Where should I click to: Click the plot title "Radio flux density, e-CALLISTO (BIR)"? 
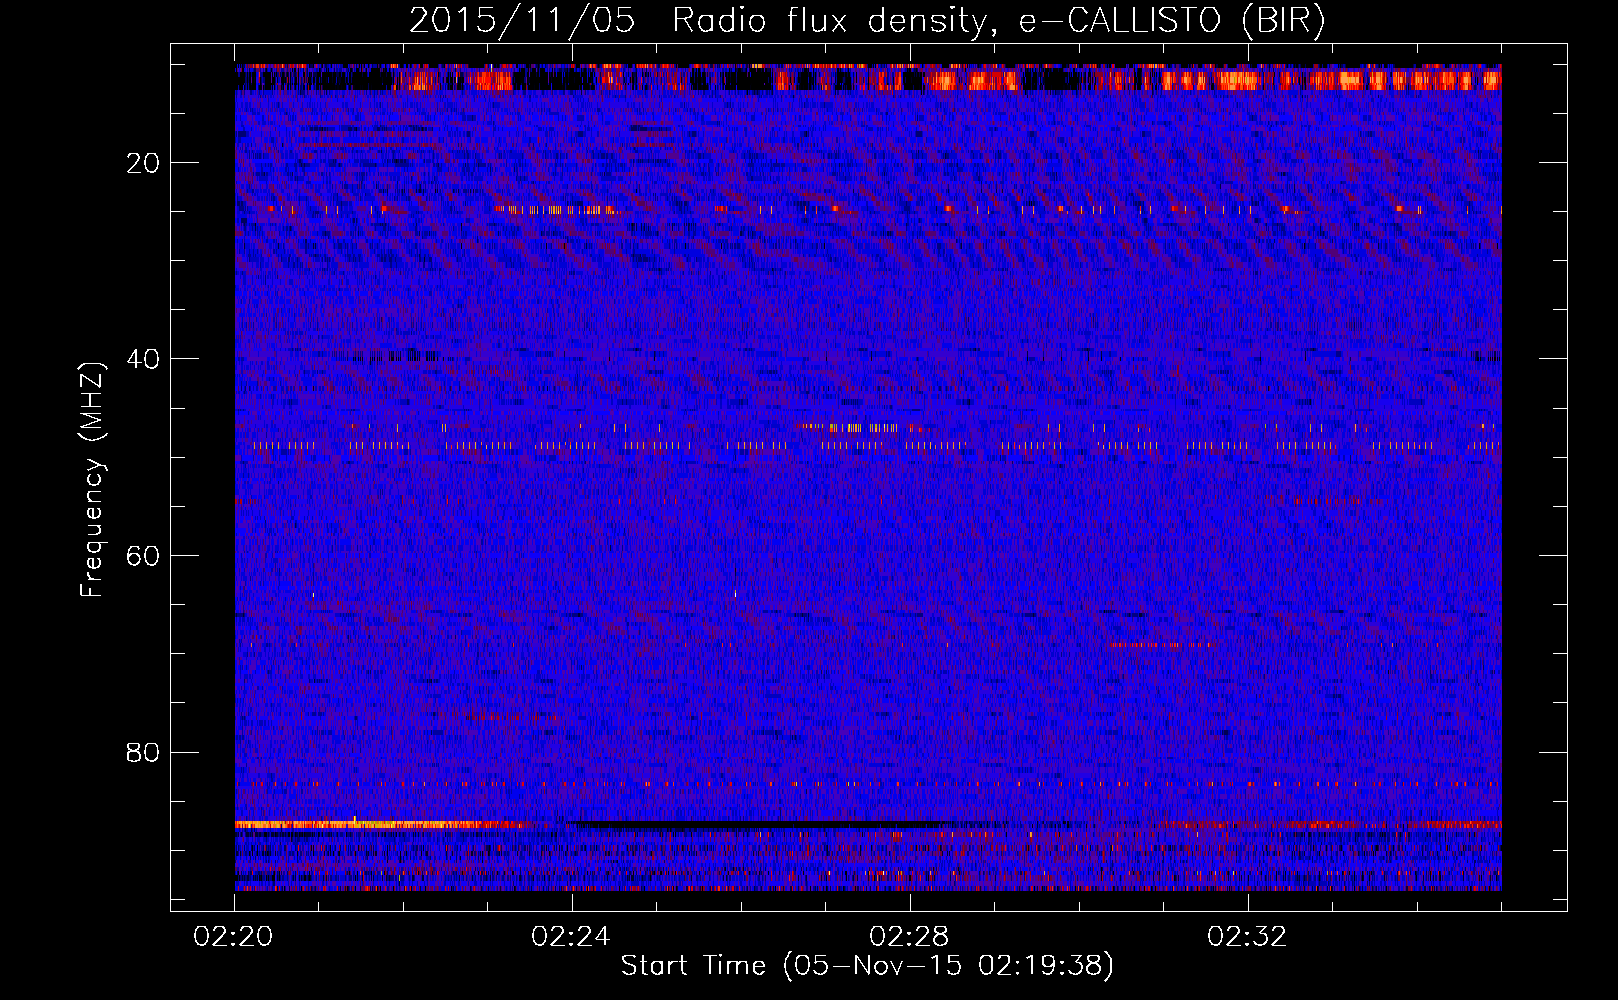tap(998, 21)
